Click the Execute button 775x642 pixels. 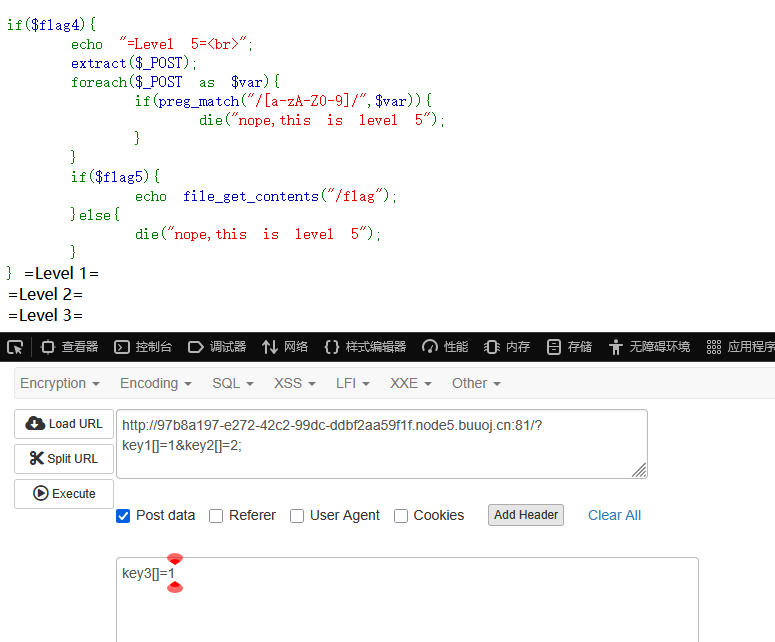pos(64,494)
